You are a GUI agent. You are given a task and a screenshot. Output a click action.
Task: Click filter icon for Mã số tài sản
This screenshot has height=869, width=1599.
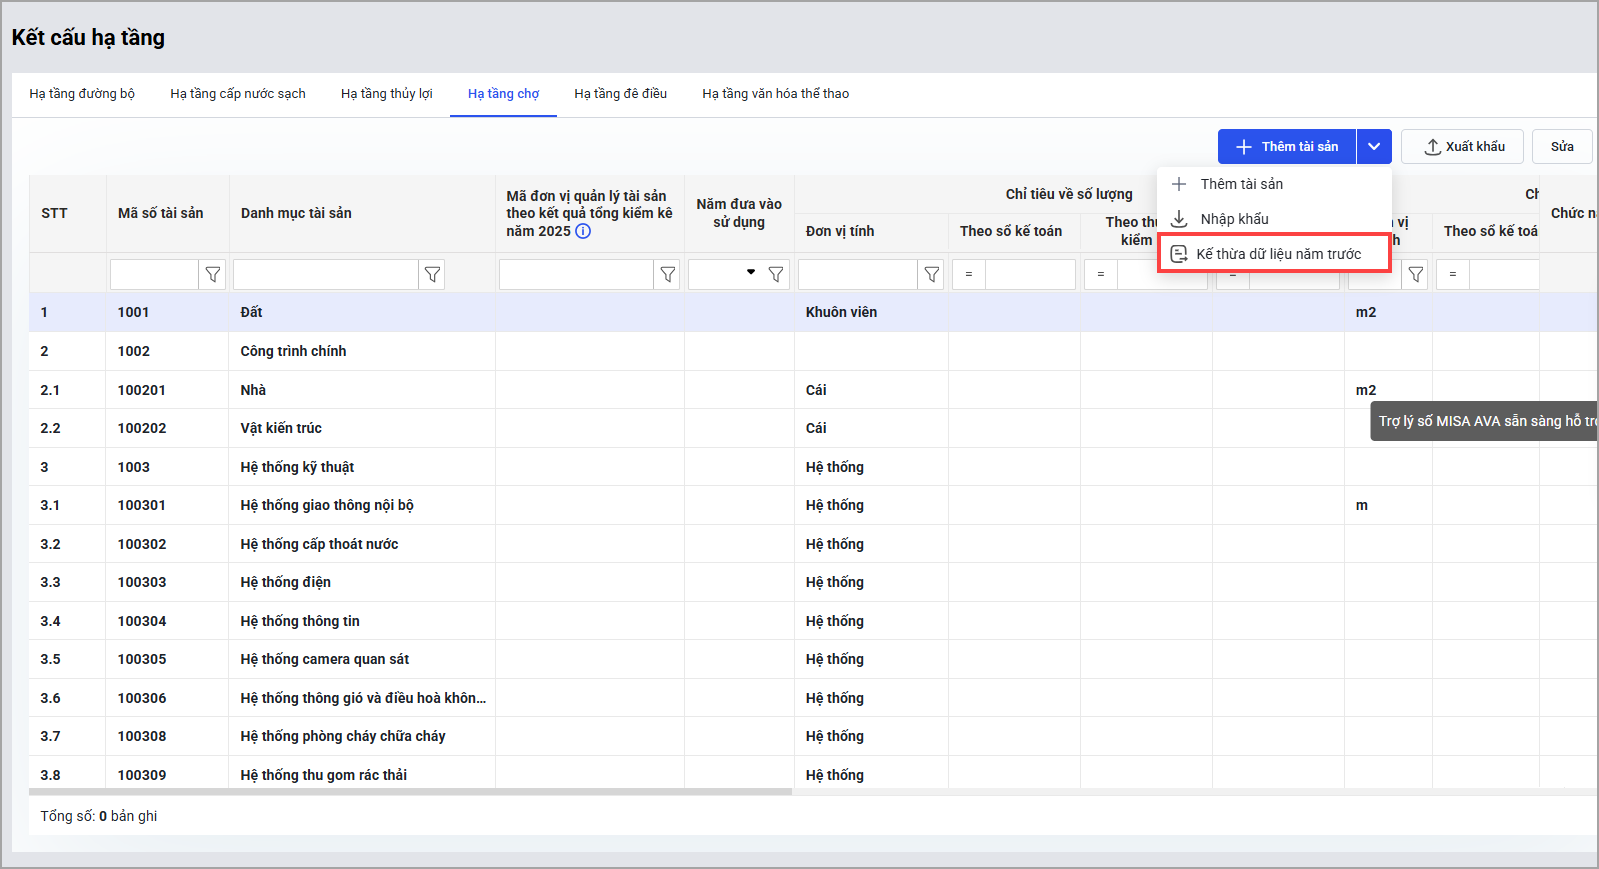pyautogui.click(x=212, y=275)
